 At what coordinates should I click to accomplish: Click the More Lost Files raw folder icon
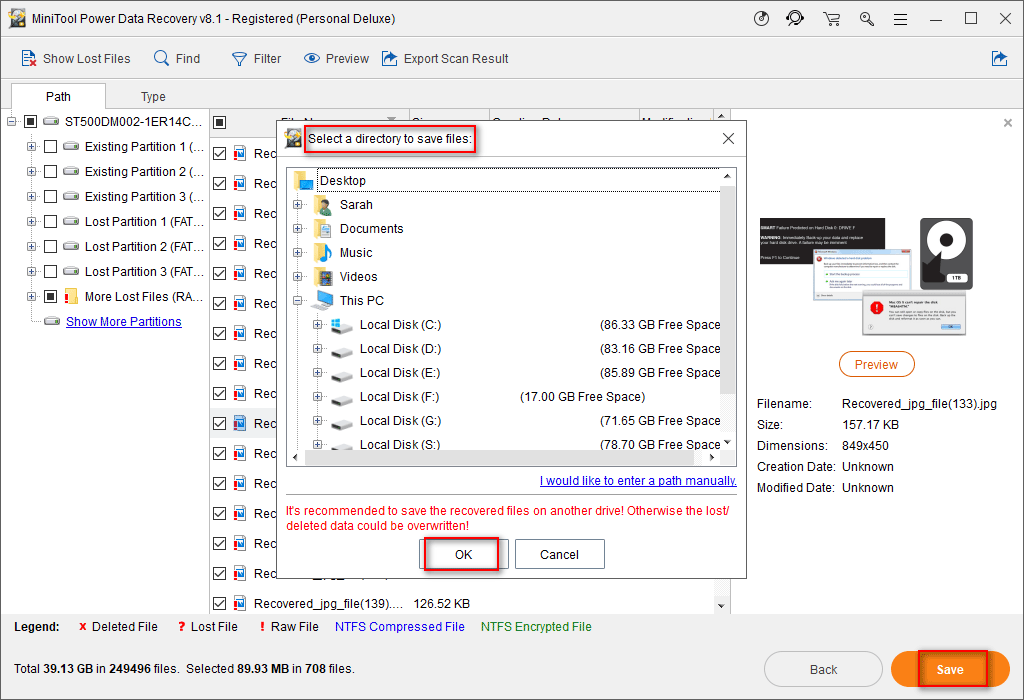pyautogui.click(x=71, y=296)
